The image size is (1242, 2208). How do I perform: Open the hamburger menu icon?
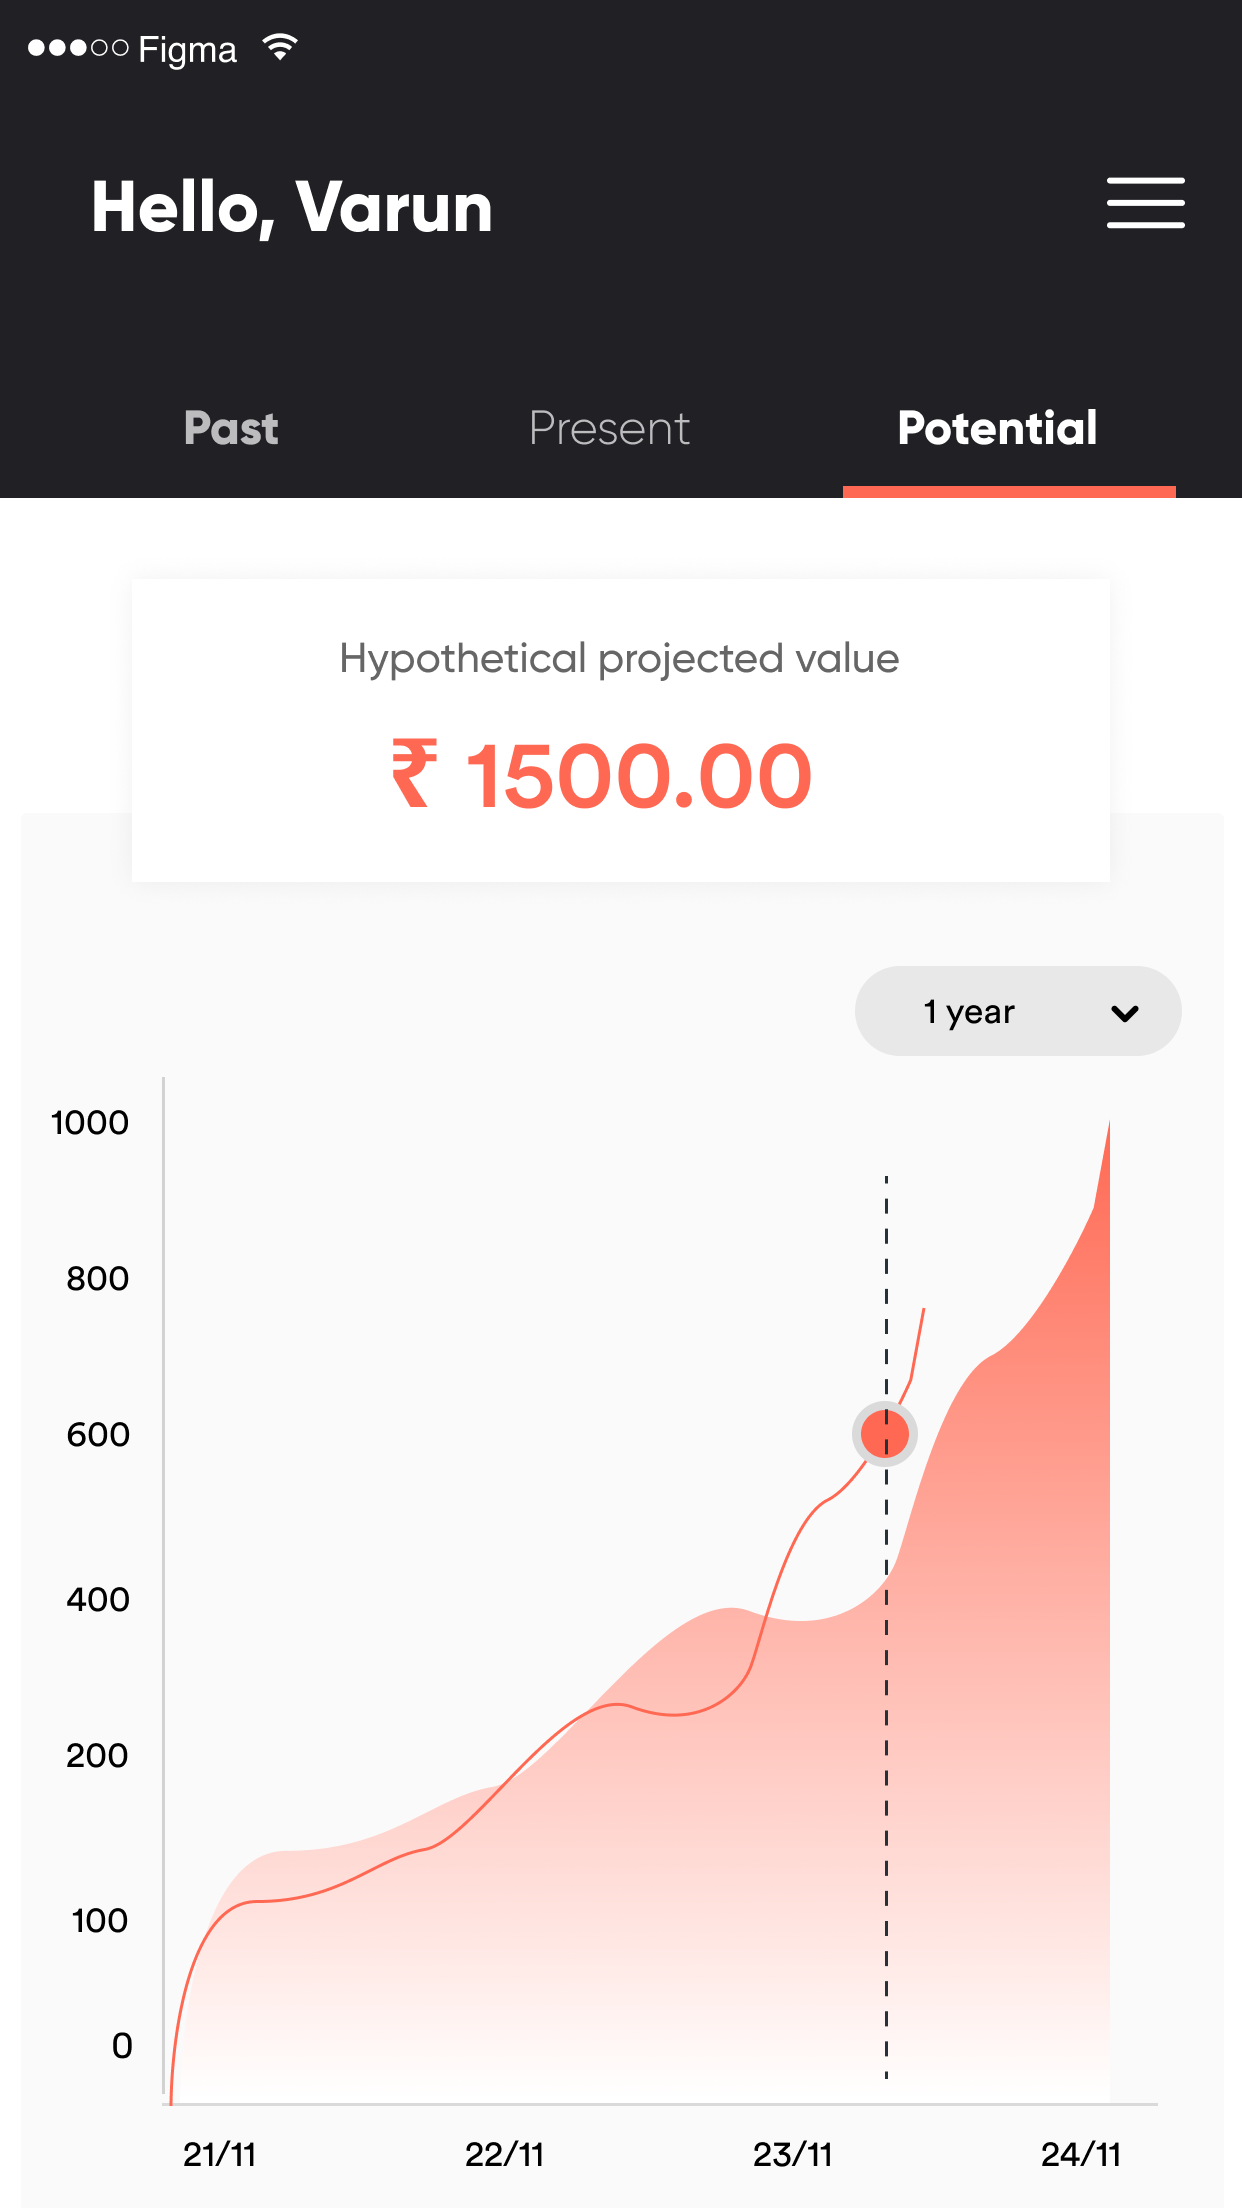(1145, 203)
